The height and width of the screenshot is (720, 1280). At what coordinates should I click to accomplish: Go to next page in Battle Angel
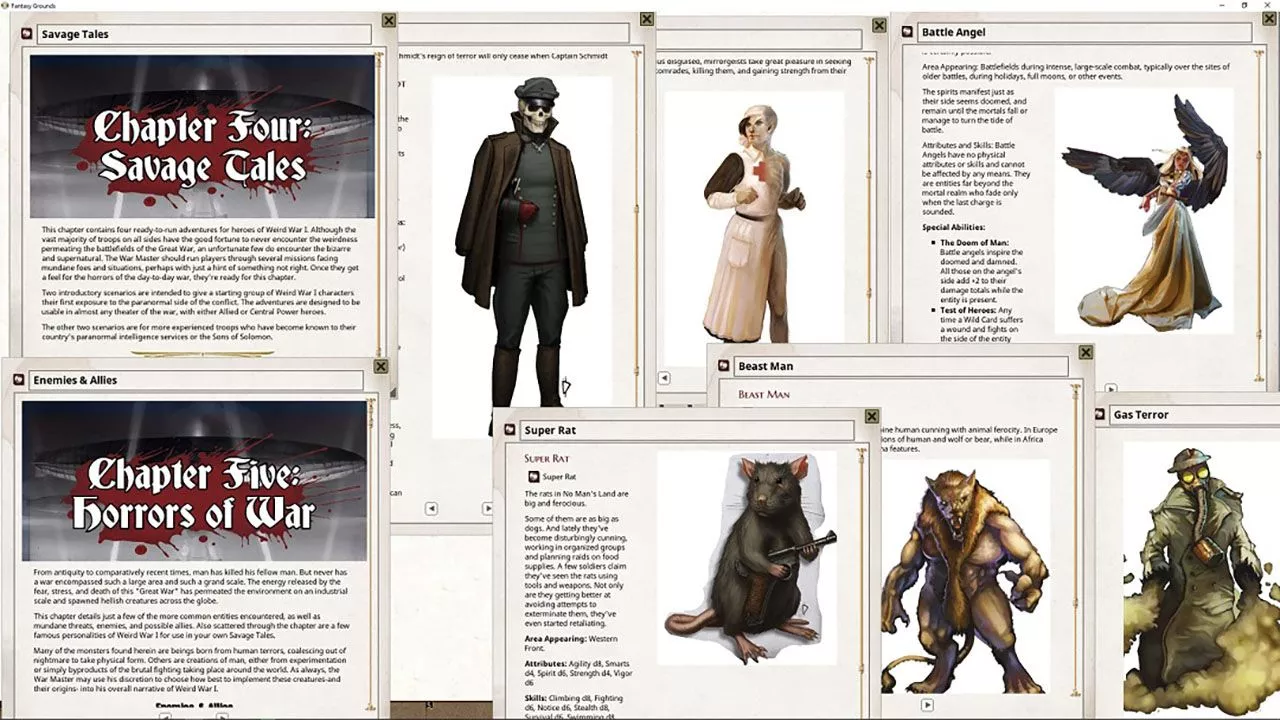pos(1110,389)
